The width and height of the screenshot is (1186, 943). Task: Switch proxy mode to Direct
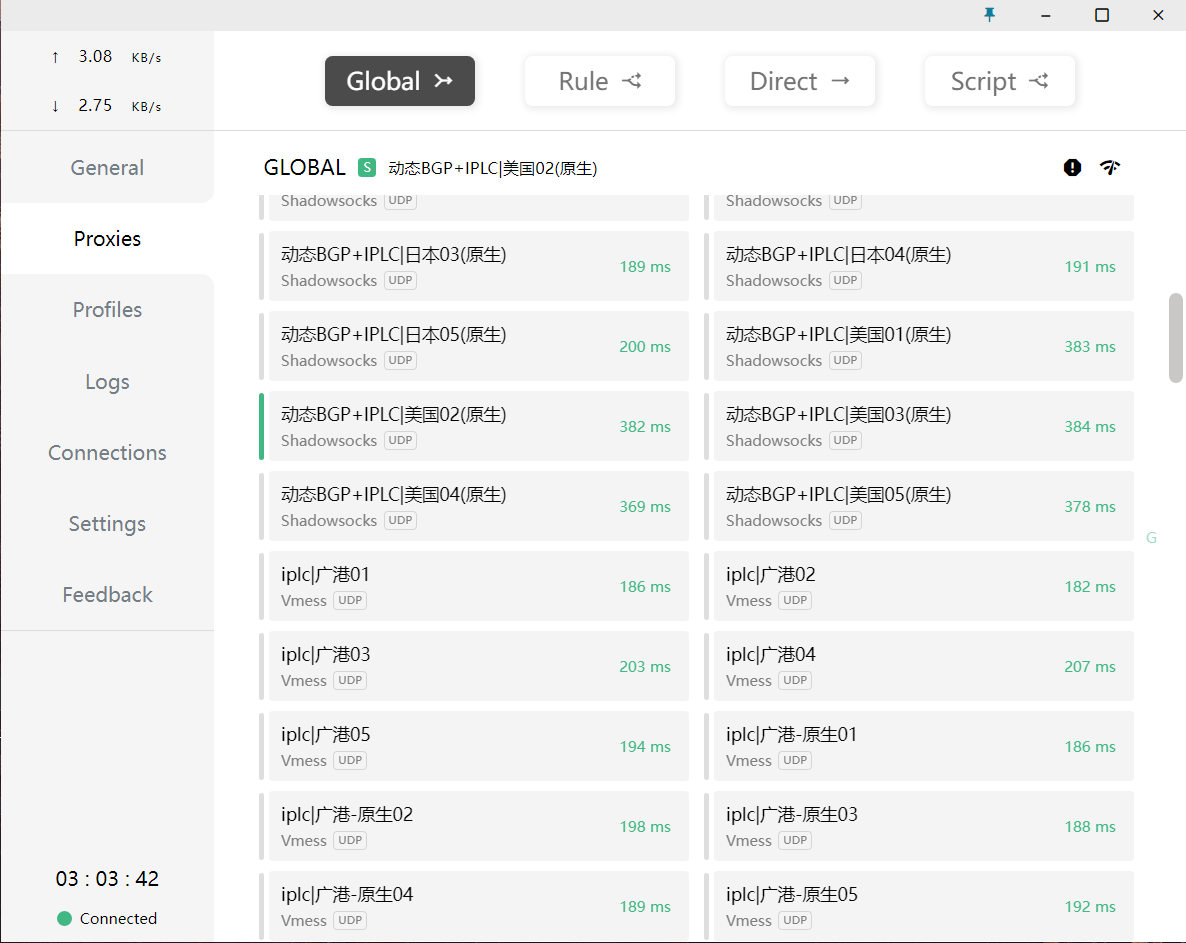click(x=800, y=81)
